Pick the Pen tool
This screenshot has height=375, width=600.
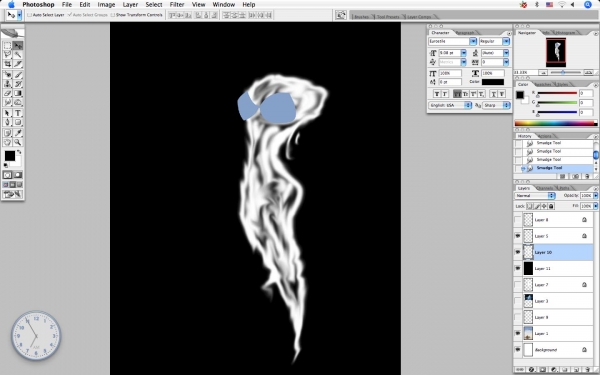[7, 122]
